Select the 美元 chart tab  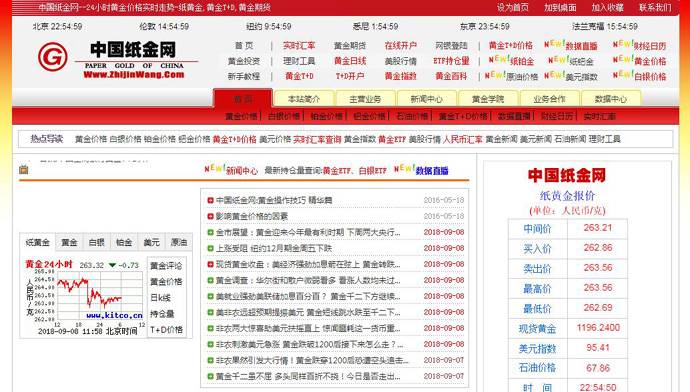[x=151, y=242]
